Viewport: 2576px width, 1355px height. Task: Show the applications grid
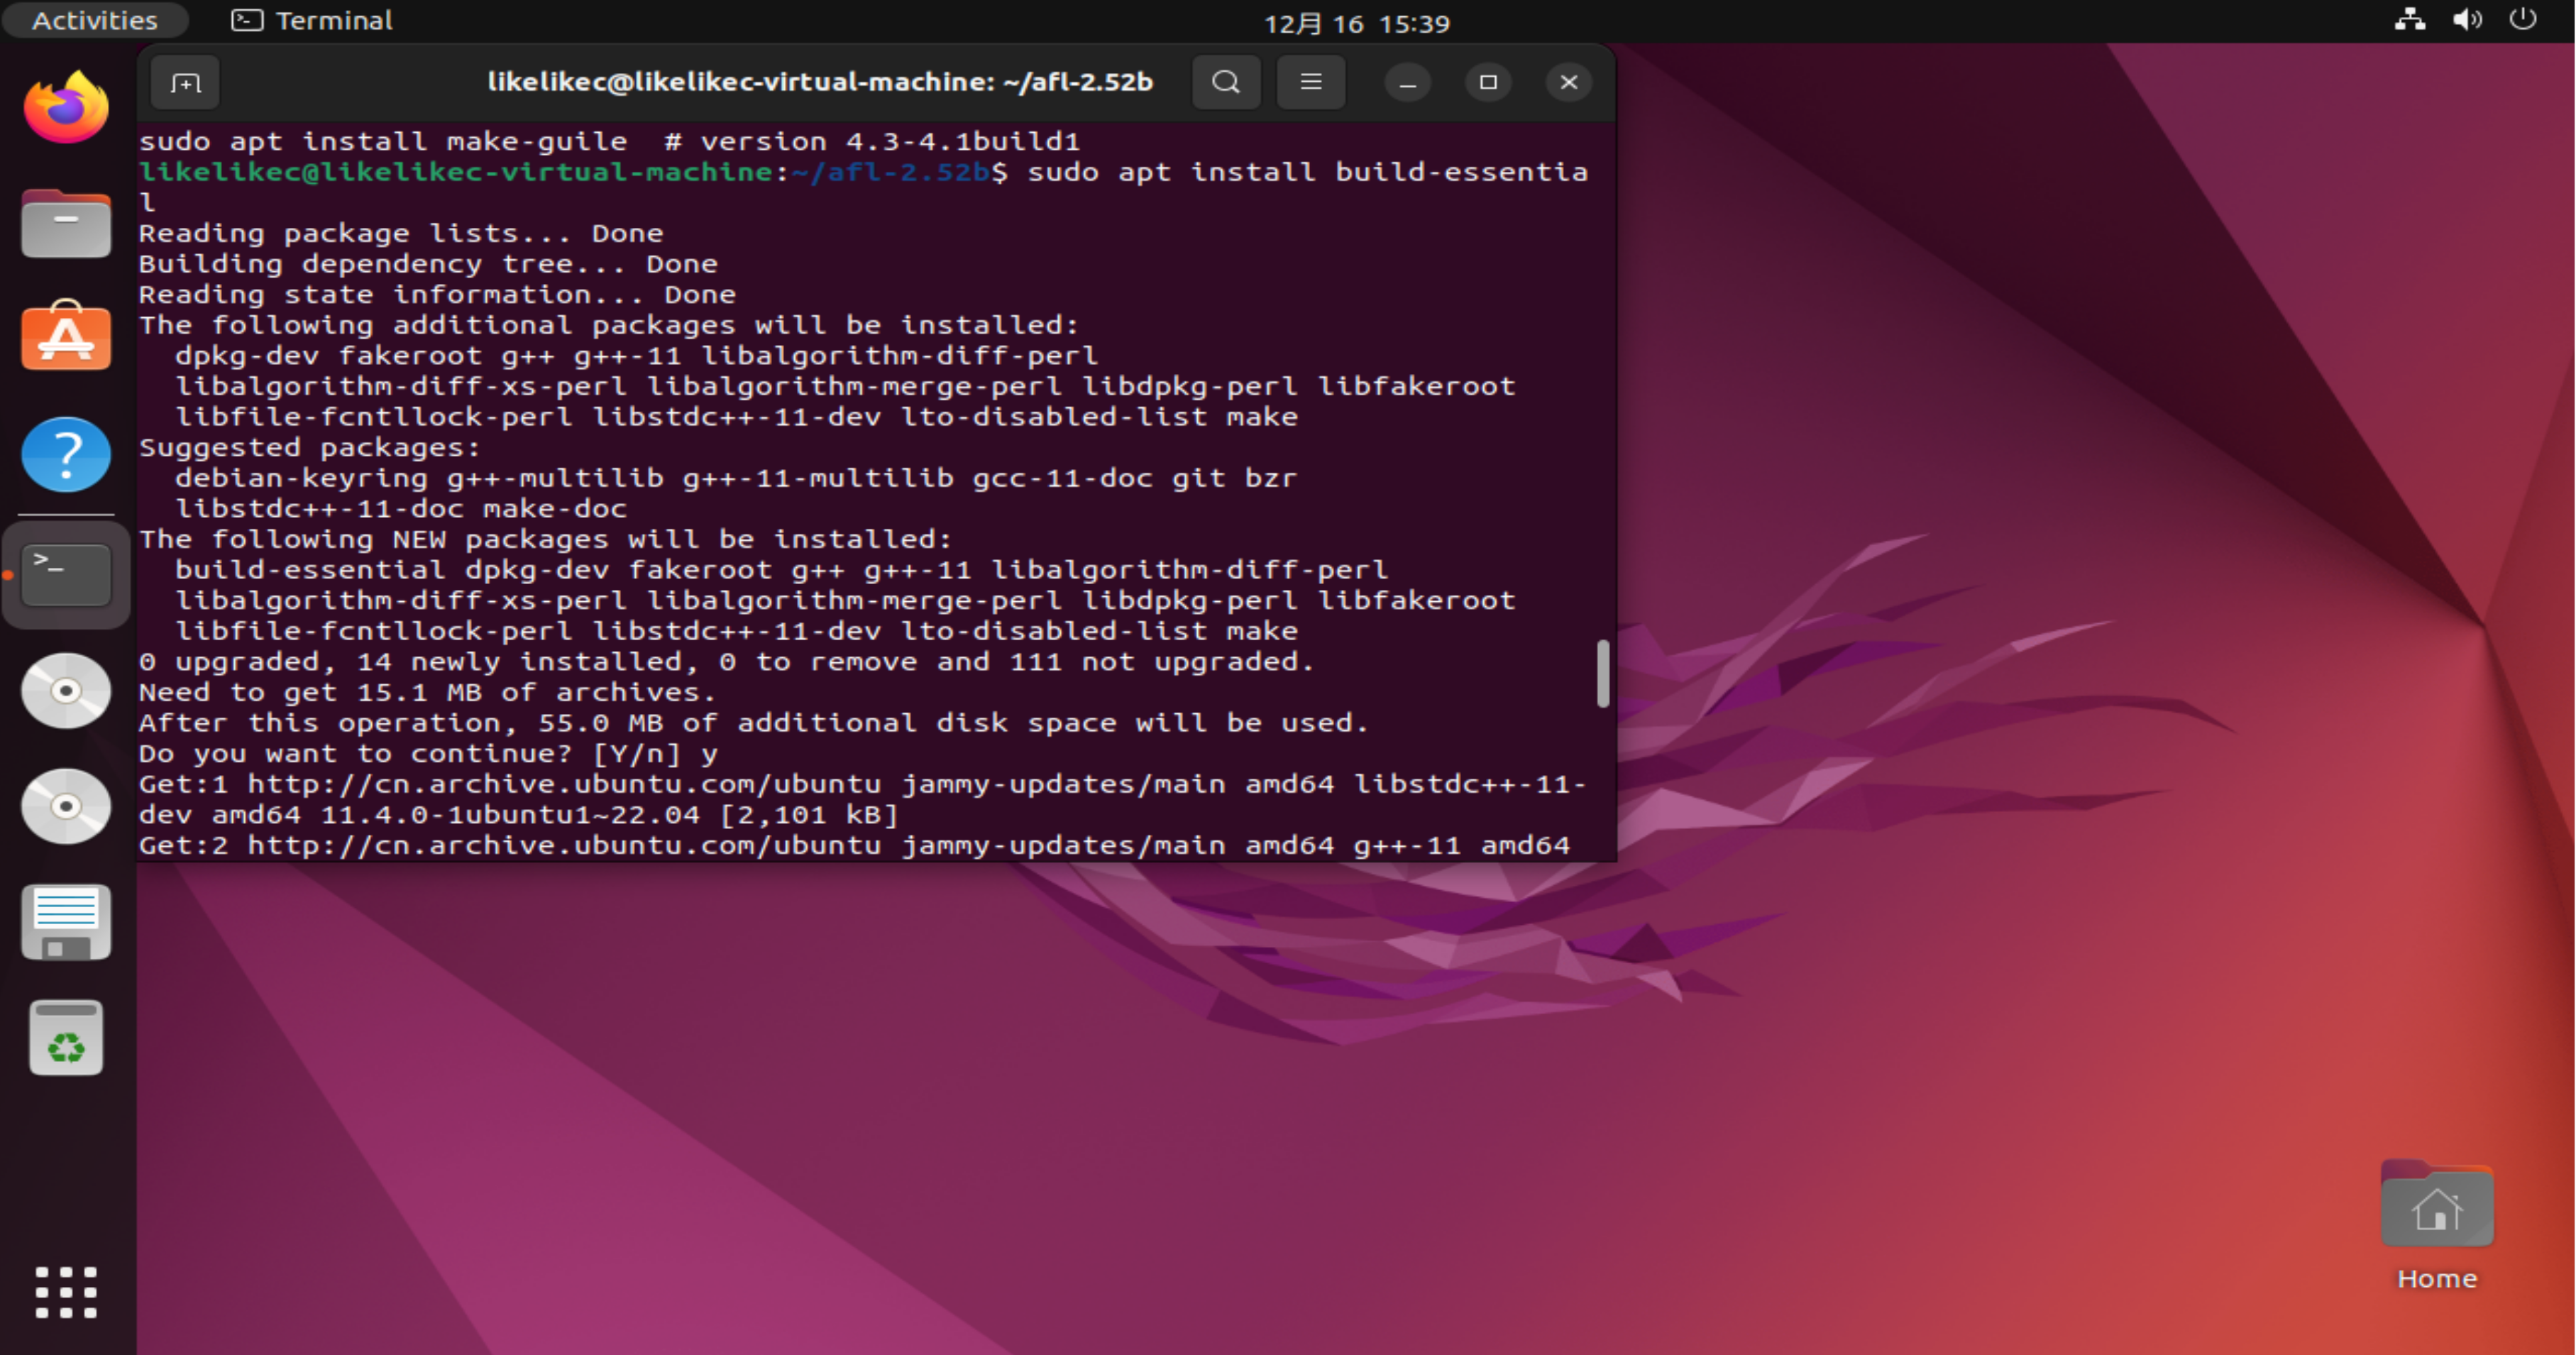tap(66, 1292)
